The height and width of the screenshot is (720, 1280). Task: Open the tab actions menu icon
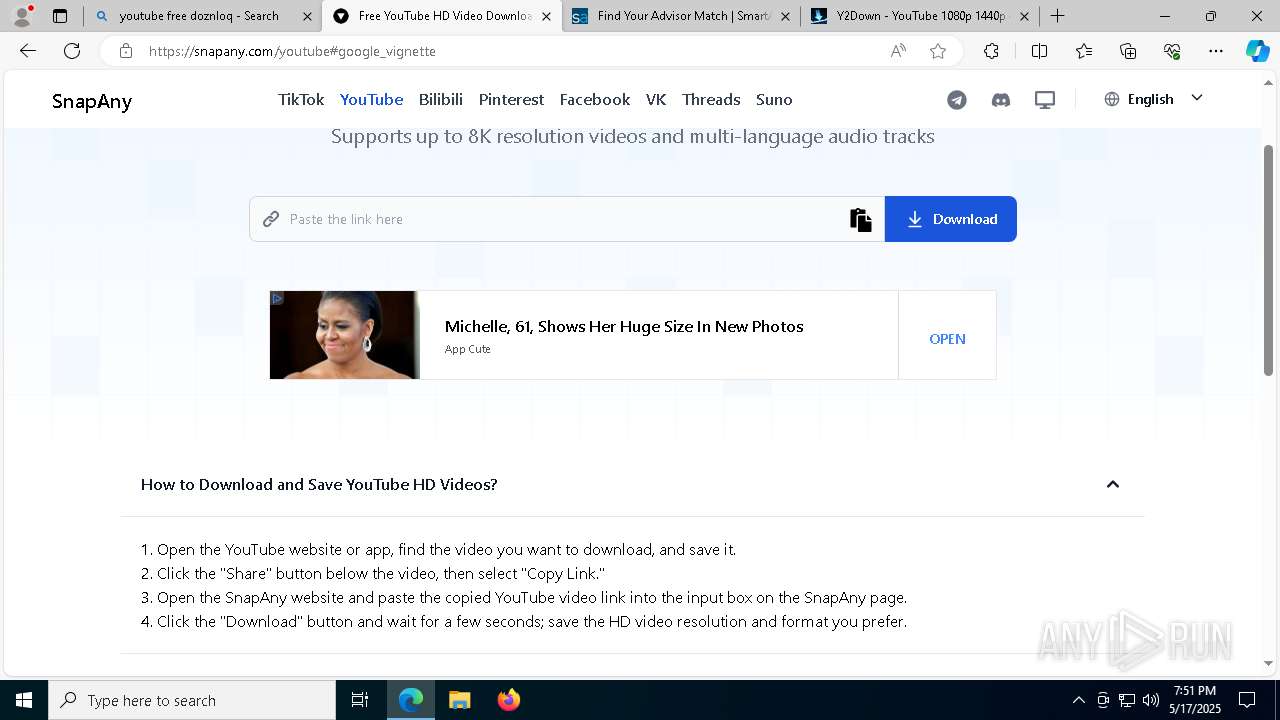(60, 16)
